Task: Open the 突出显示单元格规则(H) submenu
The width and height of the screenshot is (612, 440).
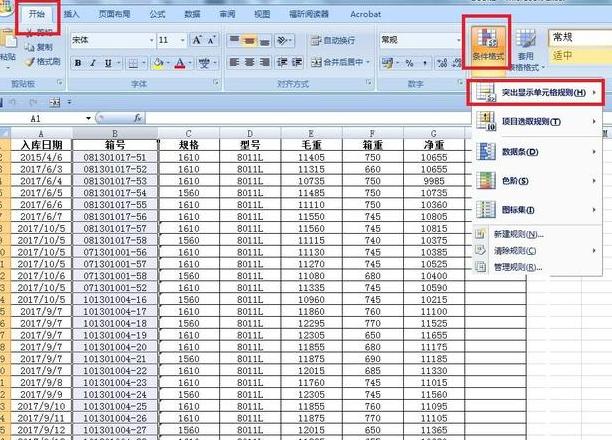Action: click(x=536, y=93)
